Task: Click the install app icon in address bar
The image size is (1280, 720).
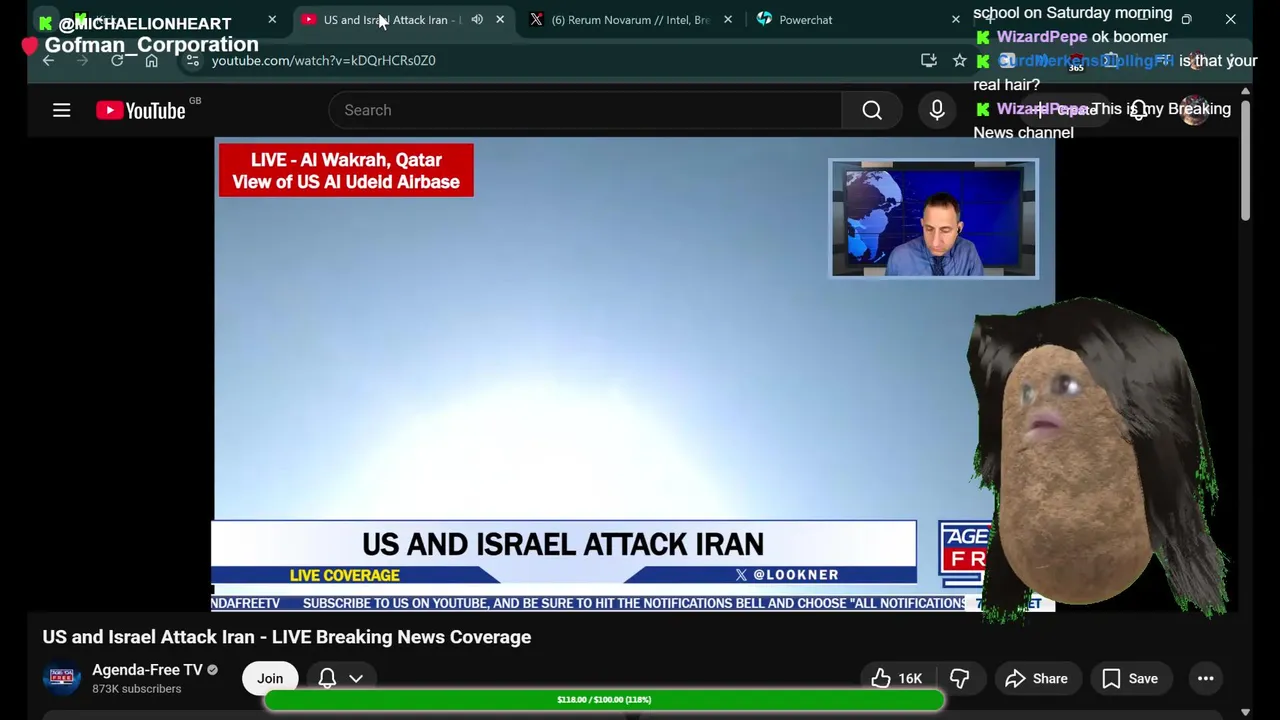Action: [928, 60]
